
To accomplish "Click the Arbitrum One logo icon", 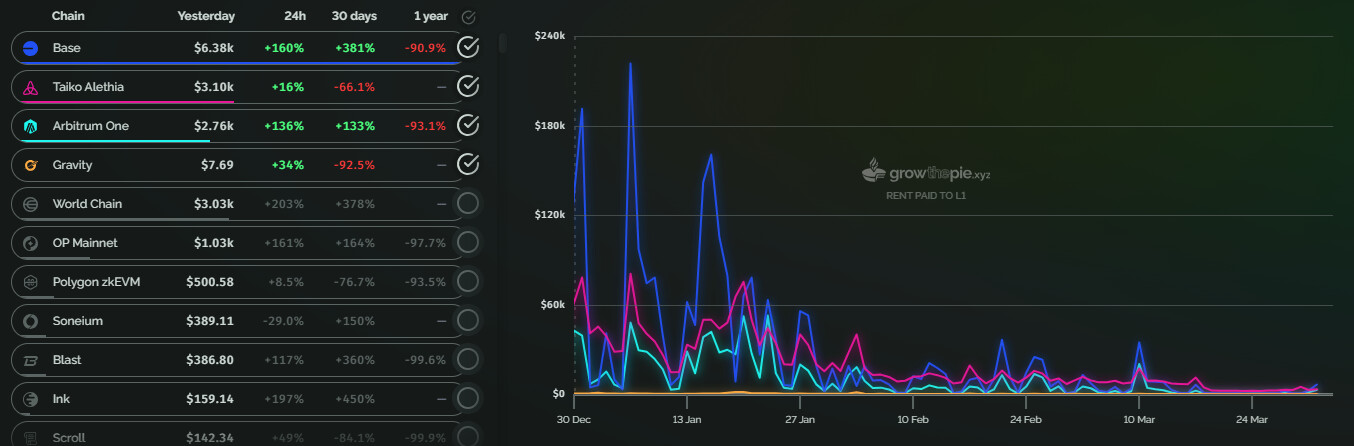I will coord(31,126).
